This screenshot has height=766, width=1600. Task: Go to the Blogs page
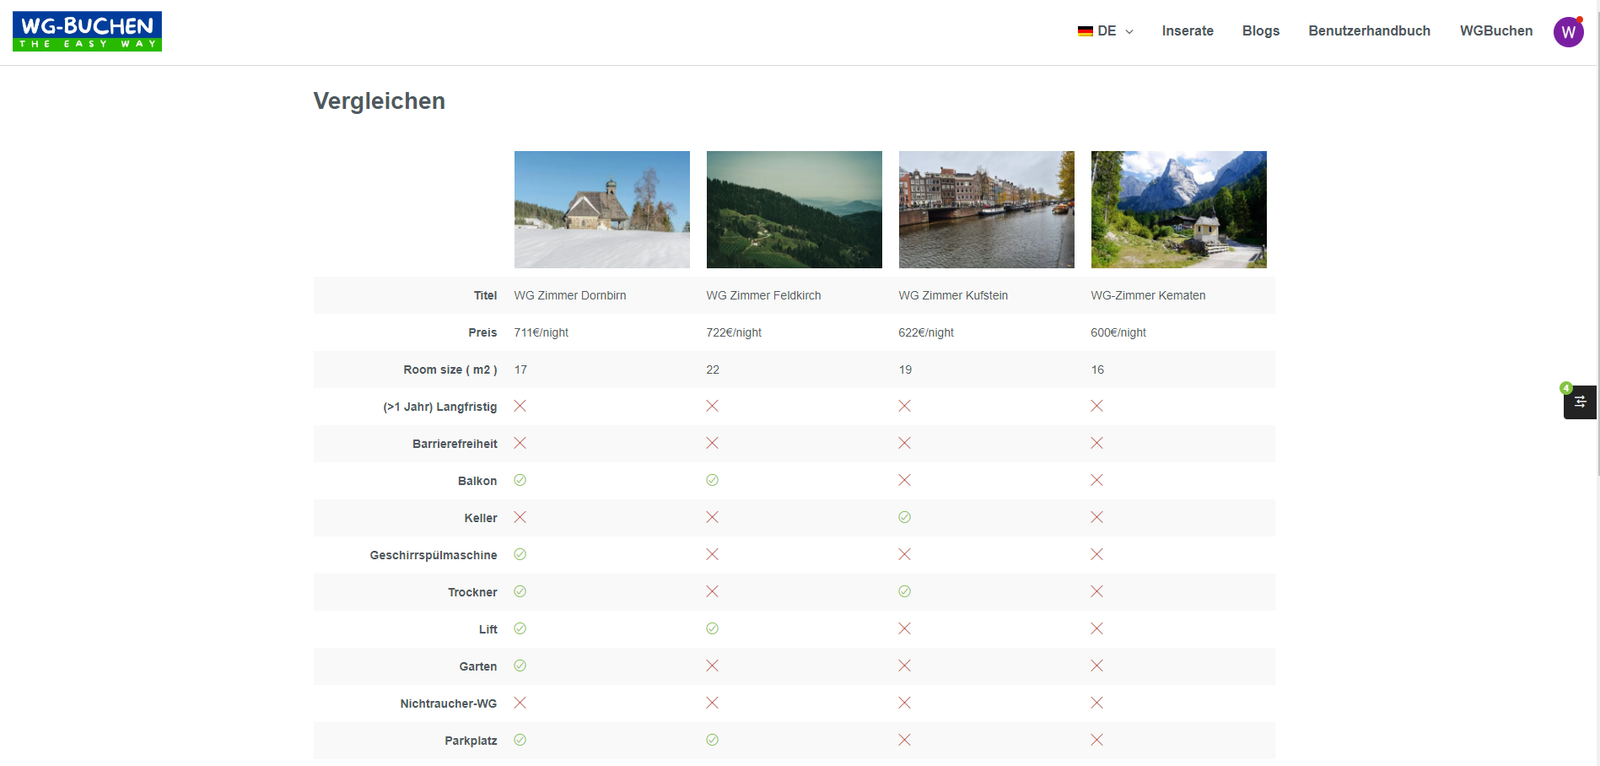(x=1260, y=31)
